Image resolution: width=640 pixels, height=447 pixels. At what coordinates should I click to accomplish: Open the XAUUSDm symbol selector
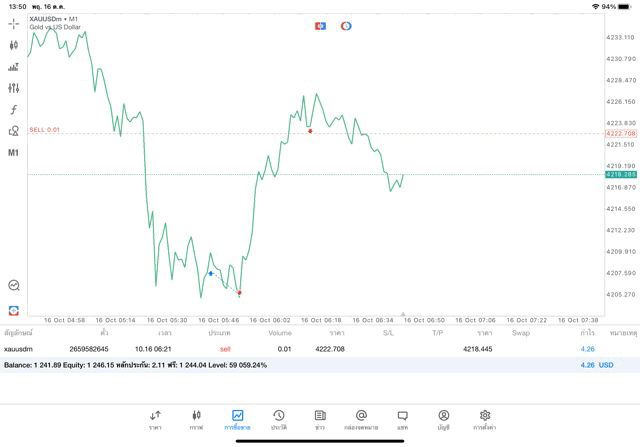(x=56, y=19)
